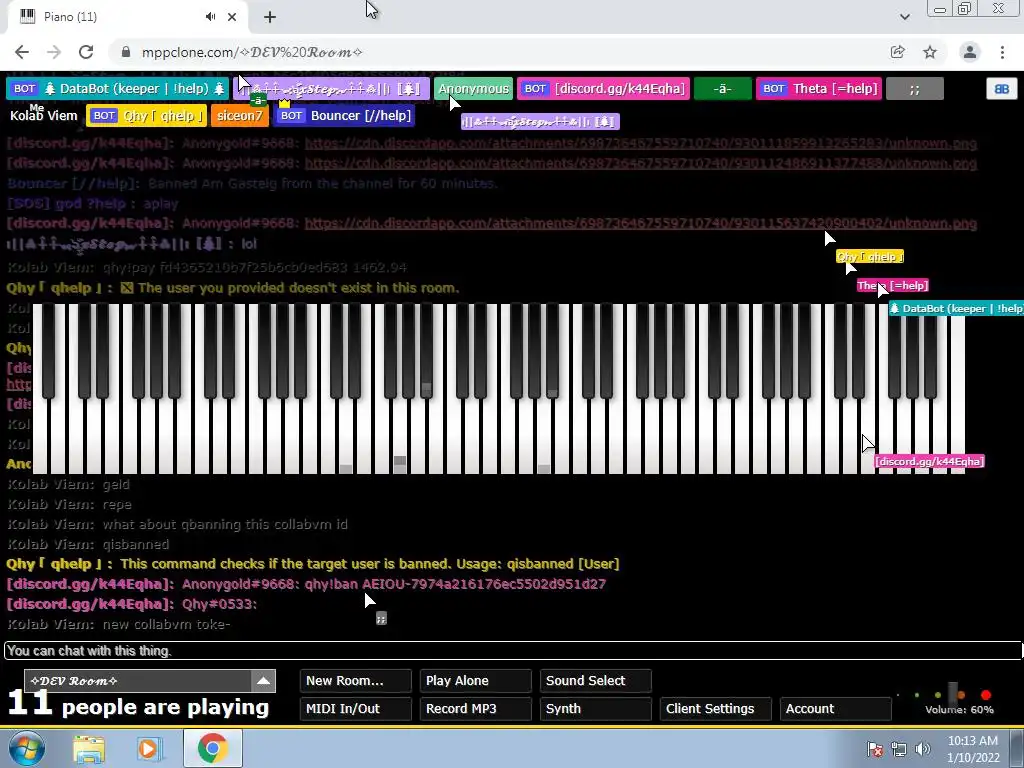
Task: Click the Kolab Viem user tag
Action: (x=44, y=116)
